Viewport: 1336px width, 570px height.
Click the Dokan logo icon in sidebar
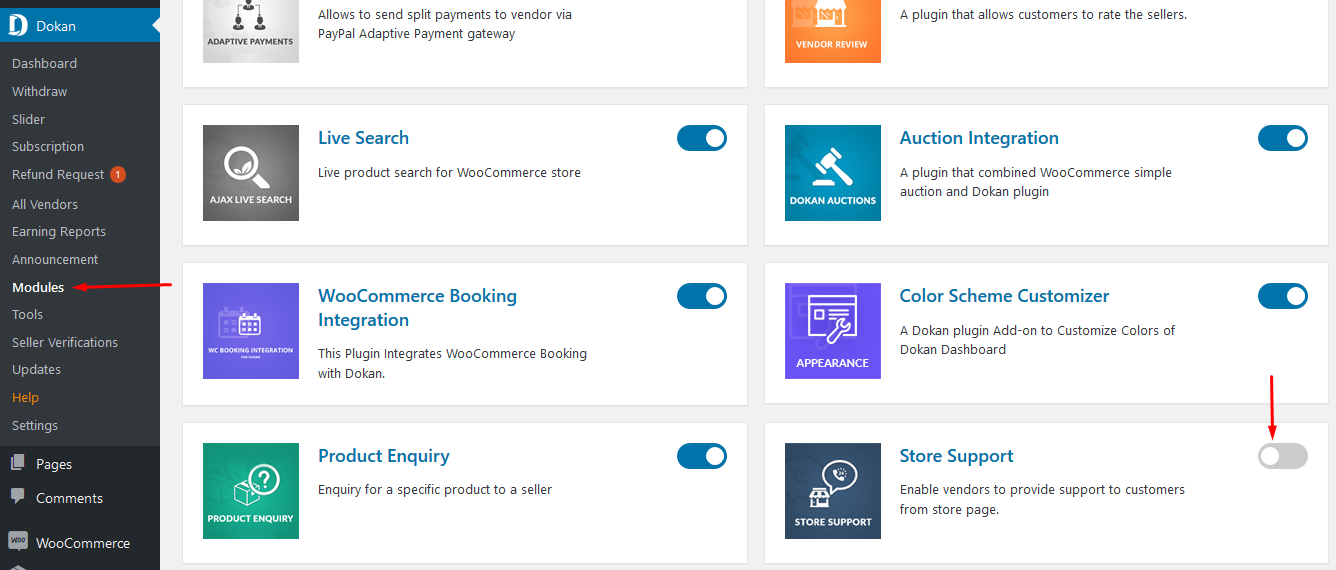(x=18, y=27)
